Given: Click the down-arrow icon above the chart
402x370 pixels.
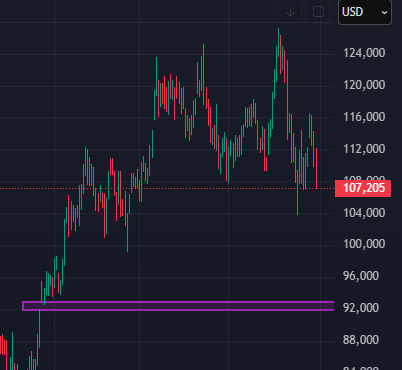Looking at the screenshot, I should tap(290, 12).
